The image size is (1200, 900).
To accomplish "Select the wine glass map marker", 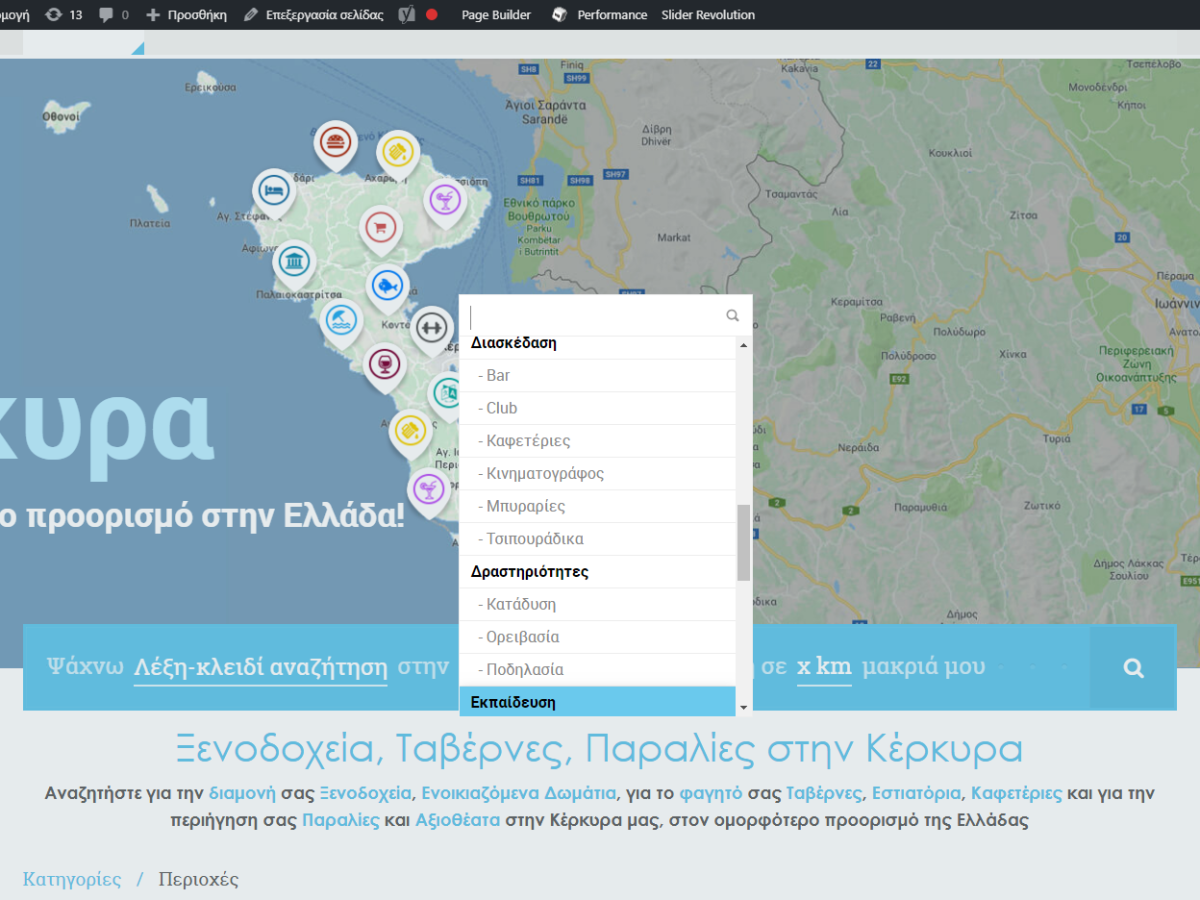I will pos(384,366).
